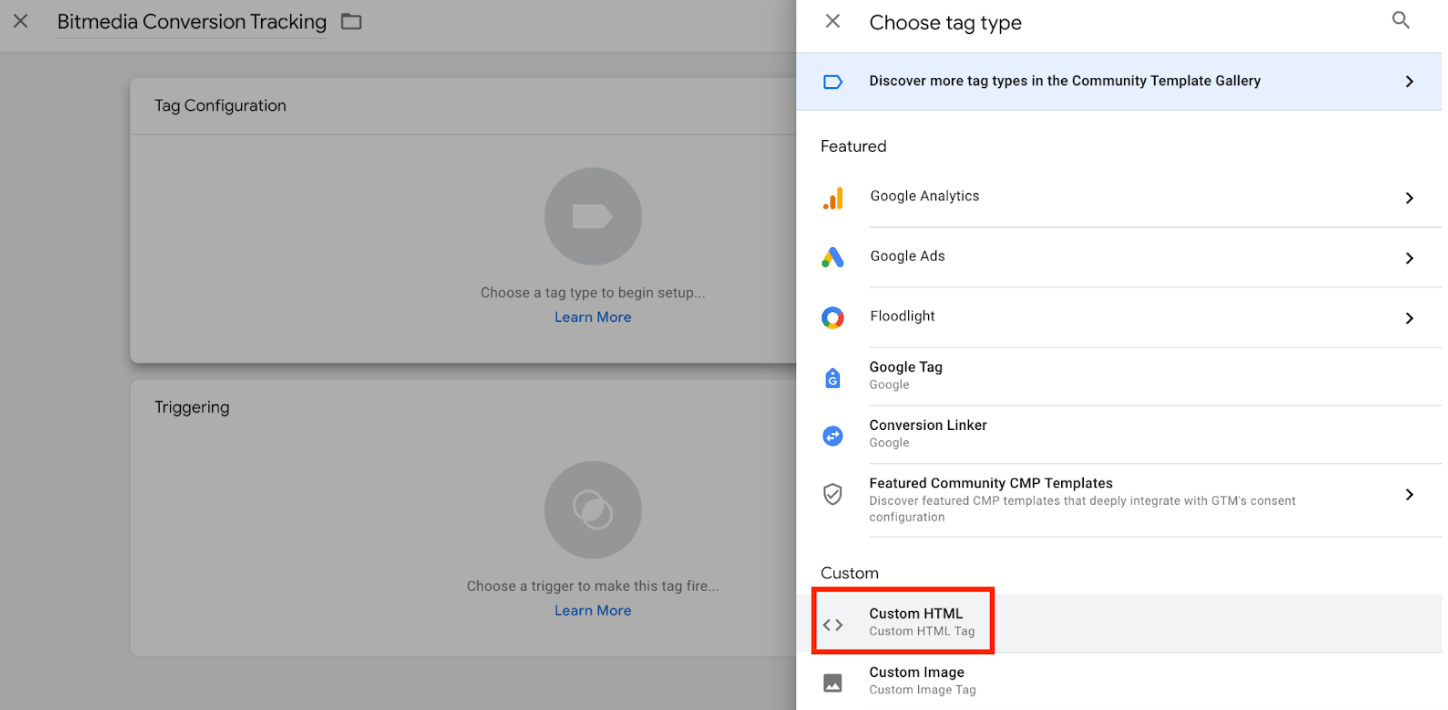The height and width of the screenshot is (710, 1448).
Task: Select the Custom Image tag type
Action: [917, 680]
